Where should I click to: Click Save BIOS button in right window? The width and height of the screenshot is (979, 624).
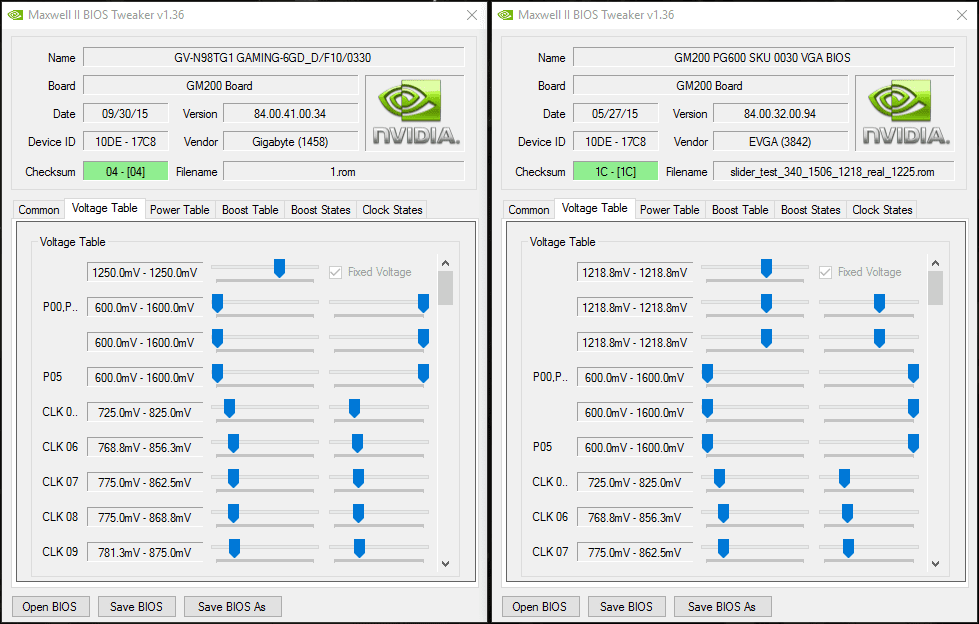coord(626,607)
